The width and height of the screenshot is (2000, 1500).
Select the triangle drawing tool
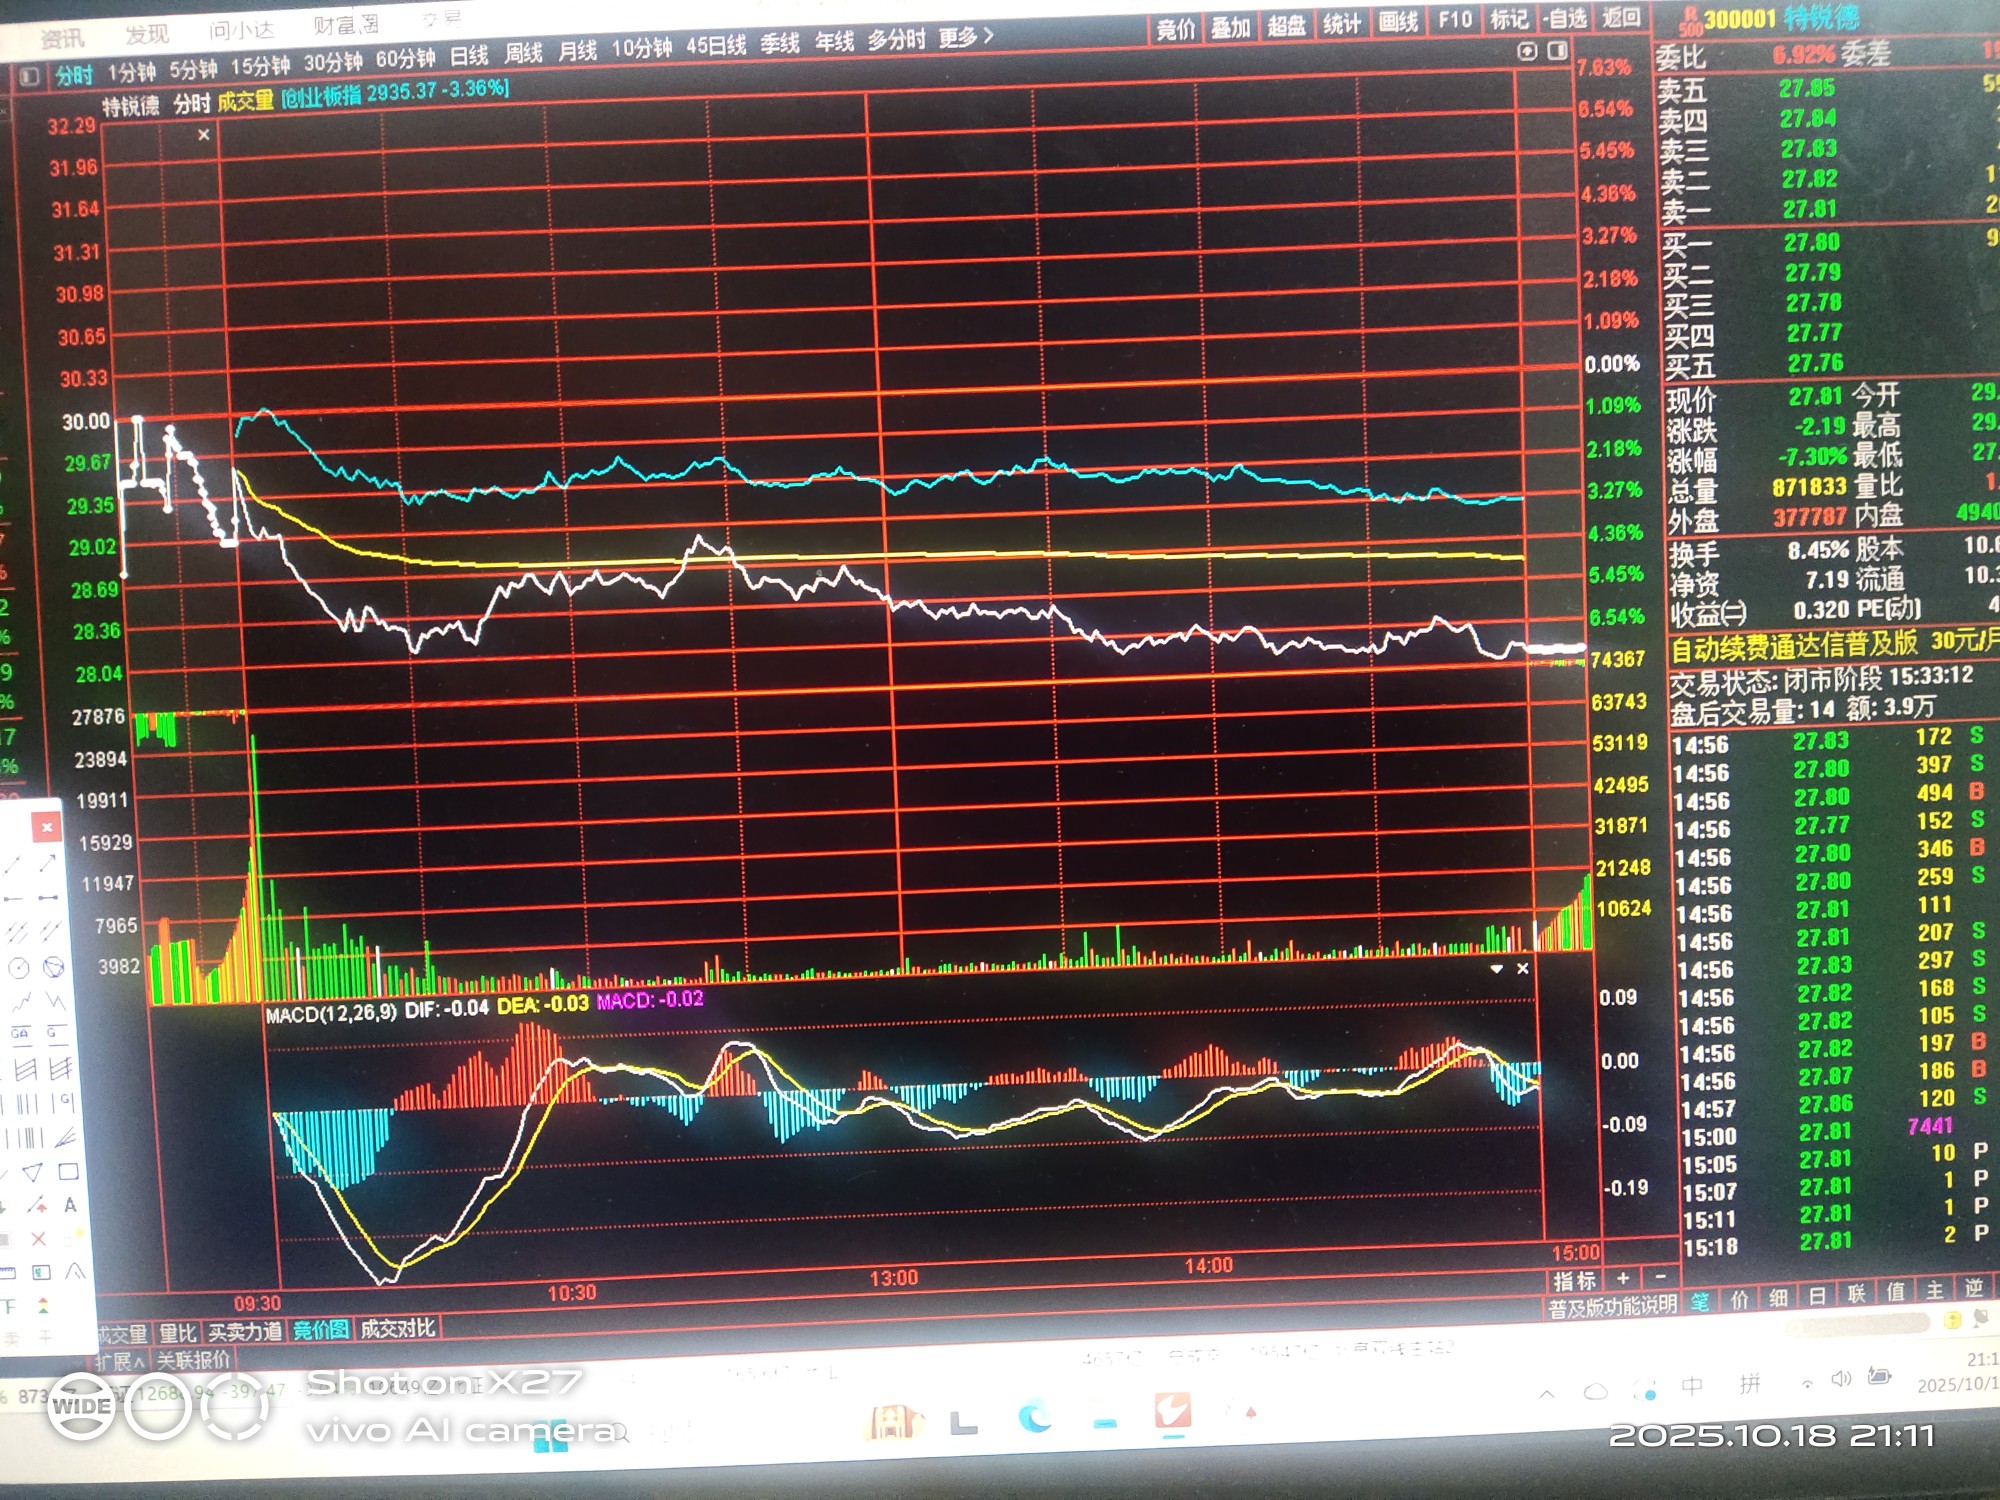click(x=32, y=1172)
